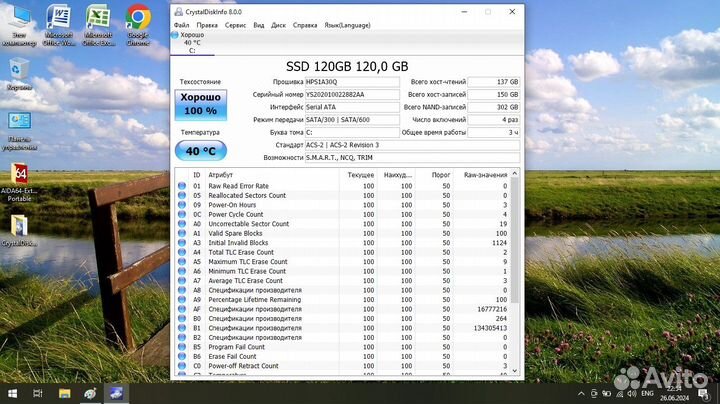
Task: Click the taskbar icon beside File Explorer
Action: pyautogui.click(x=90, y=393)
